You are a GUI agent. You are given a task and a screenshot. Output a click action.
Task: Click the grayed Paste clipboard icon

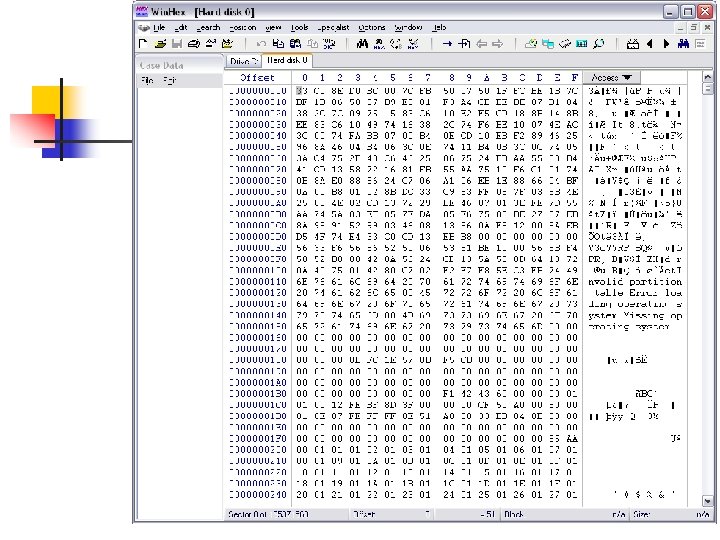pyautogui.click(x=312, y=44)
